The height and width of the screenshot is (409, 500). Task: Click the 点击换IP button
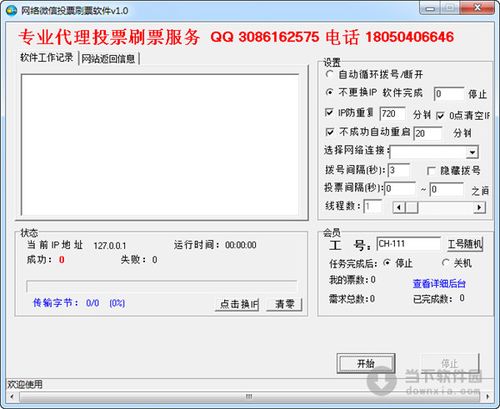[237, 304]
